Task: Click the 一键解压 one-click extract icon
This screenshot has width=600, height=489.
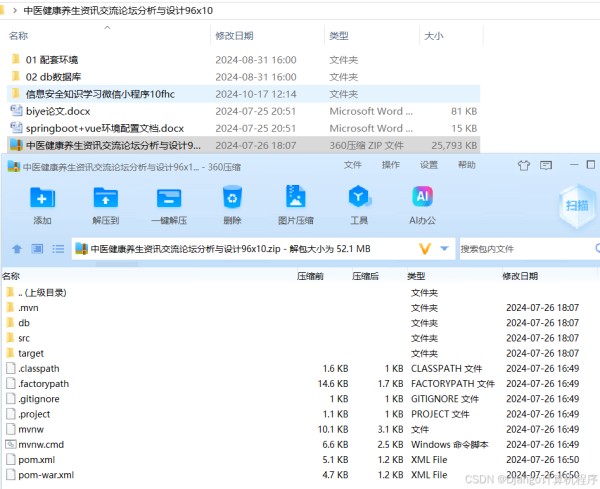Action: [x=169, y=198]
